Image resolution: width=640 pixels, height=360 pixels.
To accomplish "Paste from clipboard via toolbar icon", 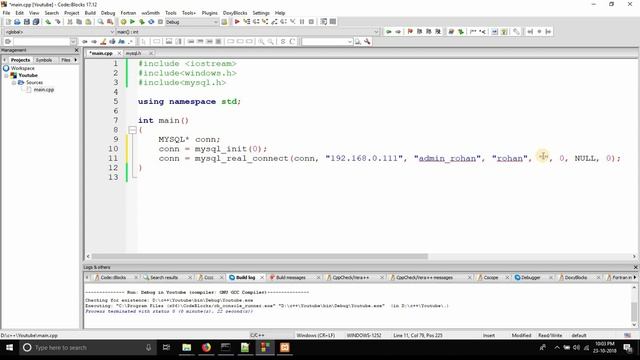I will point(88,22).
